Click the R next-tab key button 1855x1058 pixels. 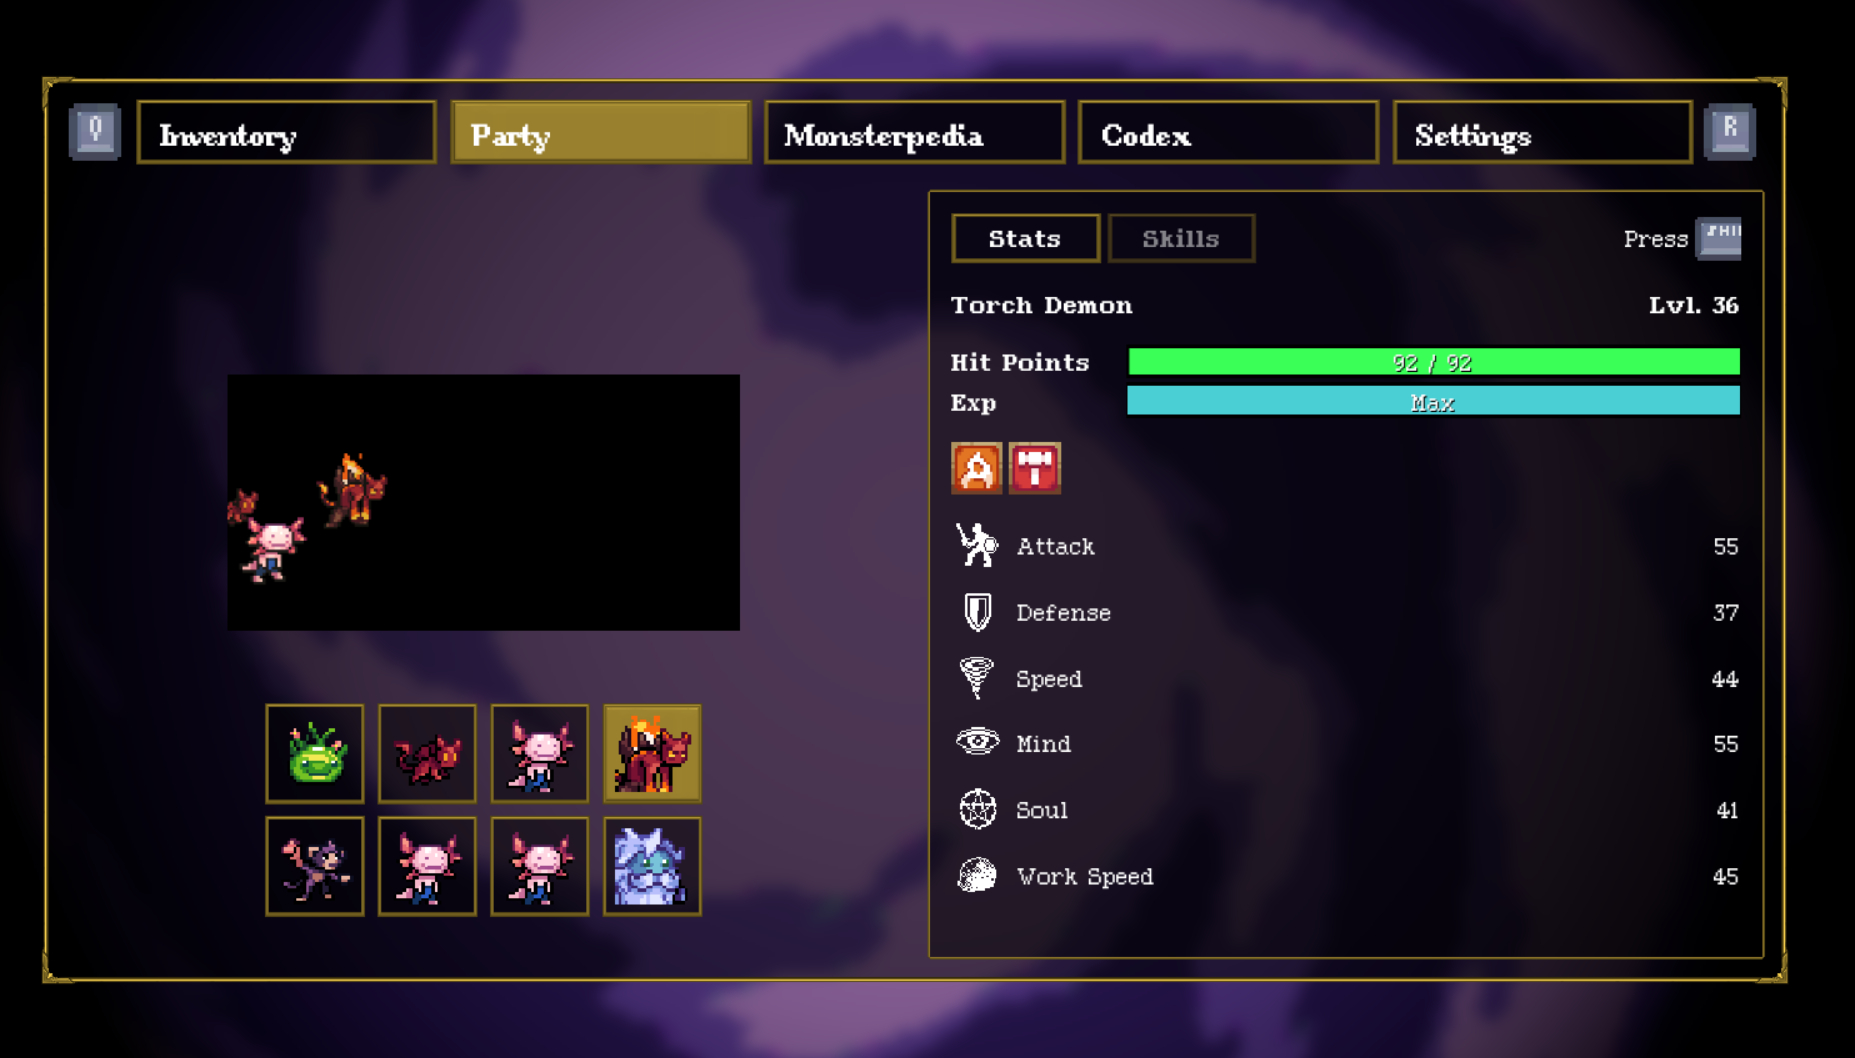pyautogui.click(x=1729, y=132)
